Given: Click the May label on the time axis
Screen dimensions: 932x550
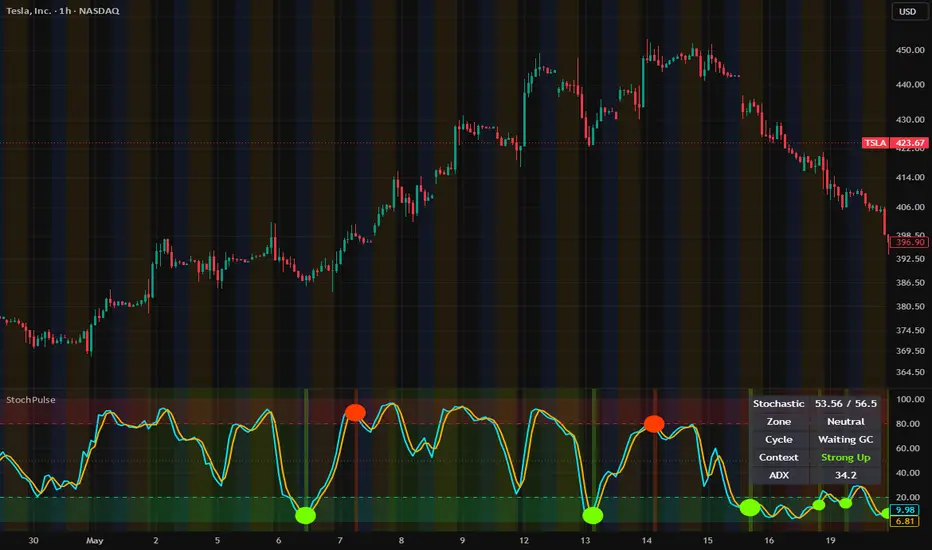Looking at the screenshot, I should (x=95, y=540).
